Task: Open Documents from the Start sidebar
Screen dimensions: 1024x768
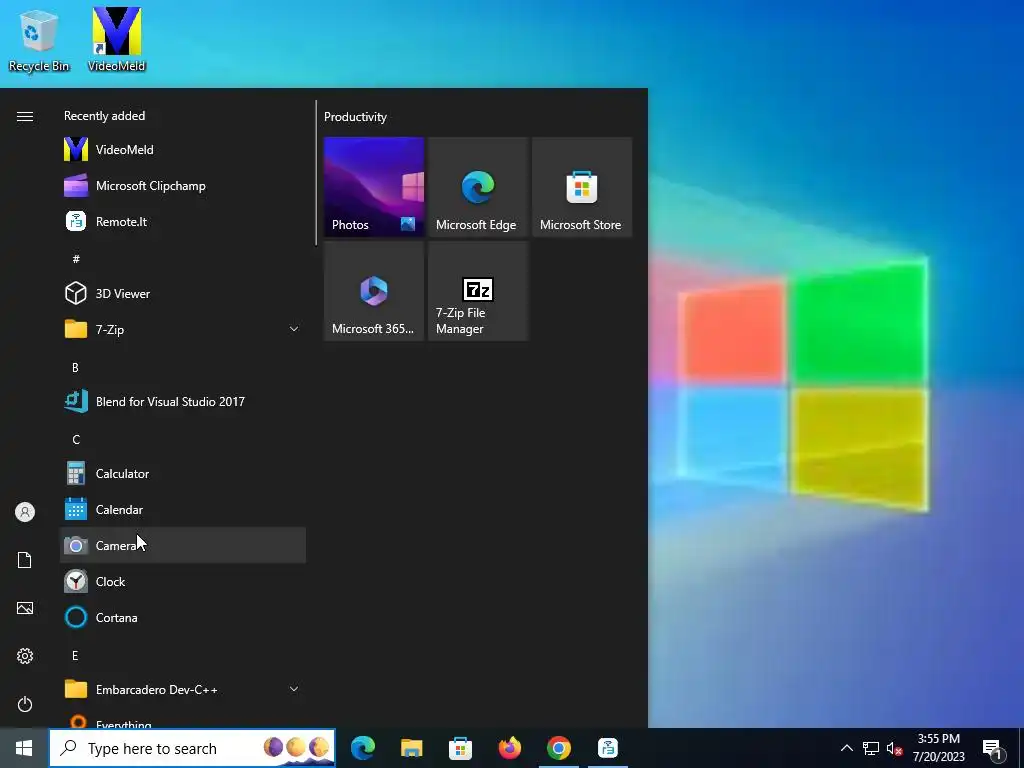Action: (25, 560)
